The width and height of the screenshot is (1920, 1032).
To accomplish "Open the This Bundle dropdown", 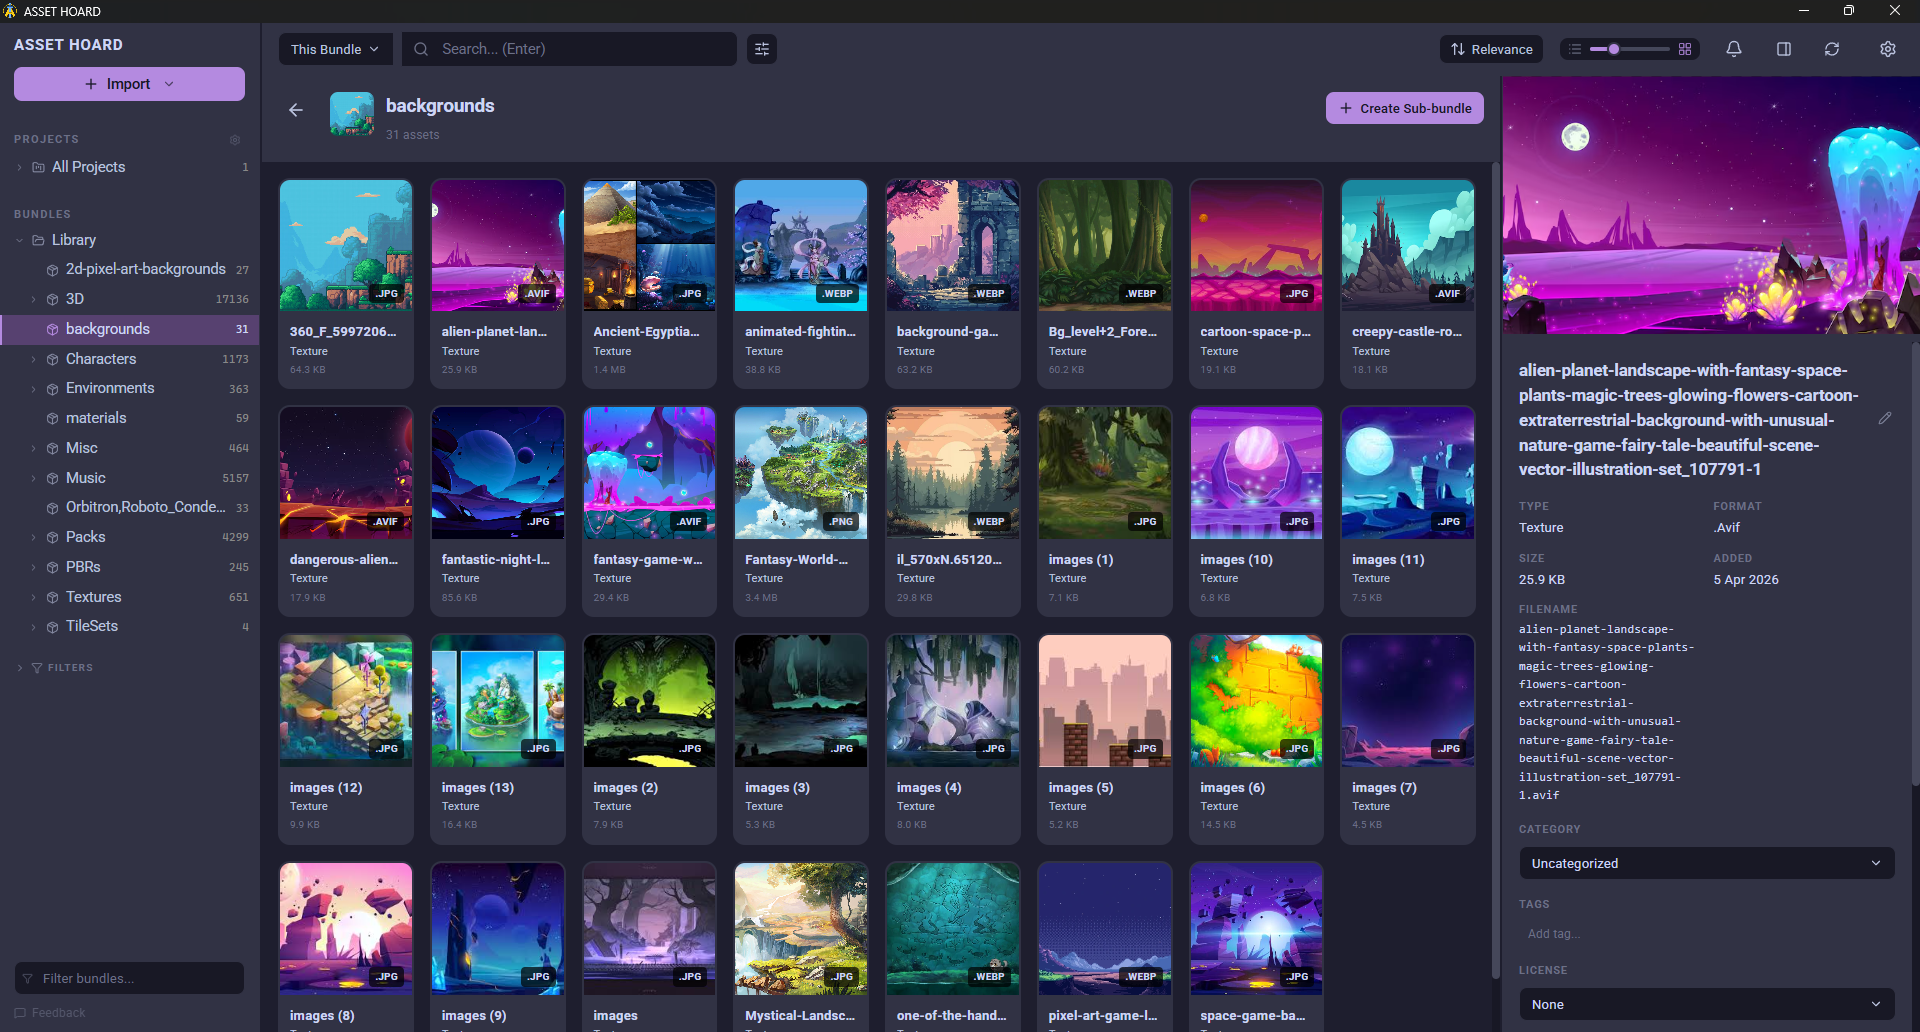I will pos(335,48).
